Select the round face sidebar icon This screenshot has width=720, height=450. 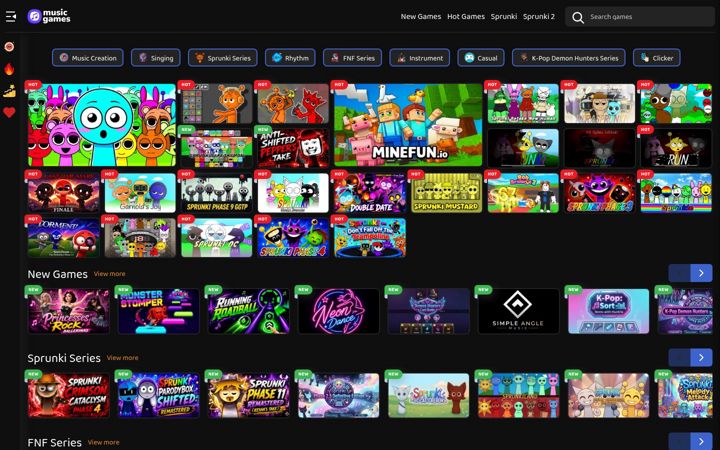pyautogui.click(x=9, y=47)
